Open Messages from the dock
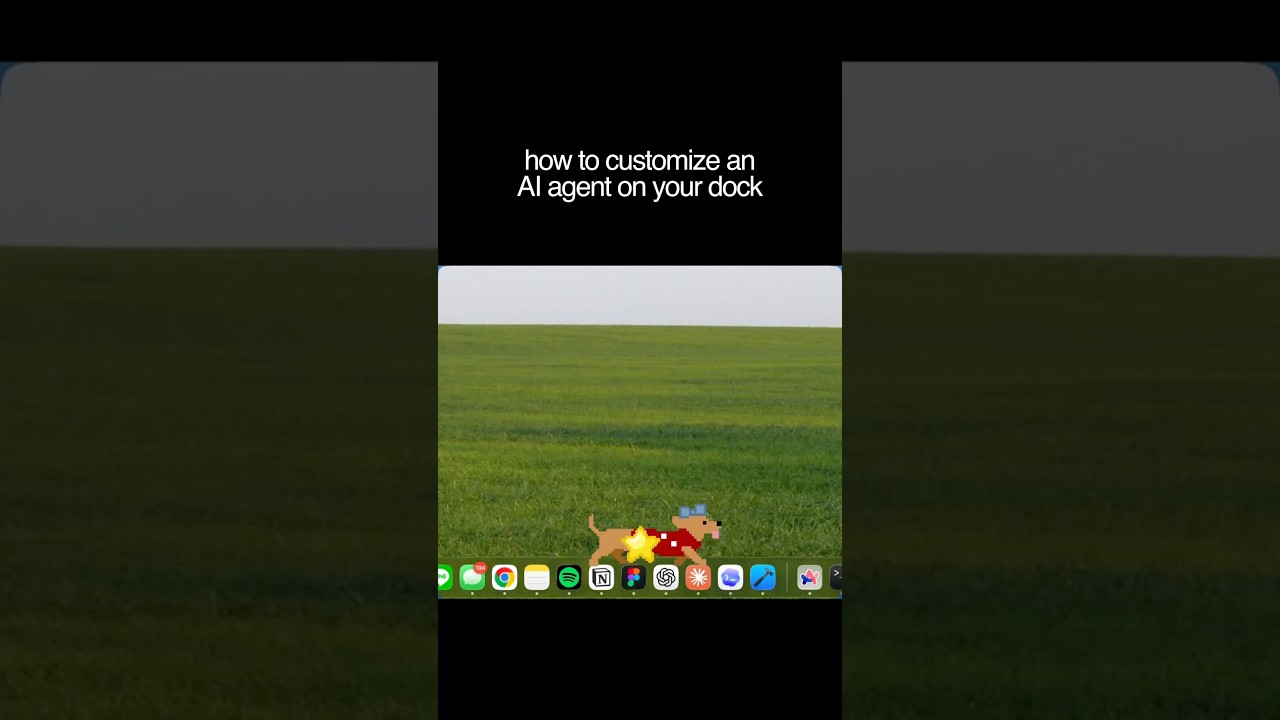Screen dimensions: 1280x720 [x=472, y=577]
